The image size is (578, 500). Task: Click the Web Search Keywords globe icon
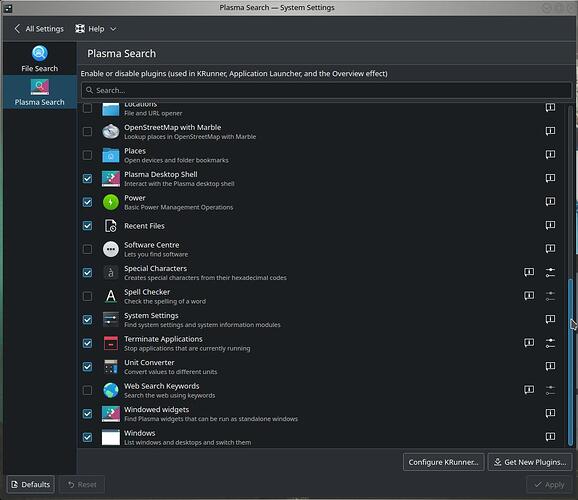(111, 390)
